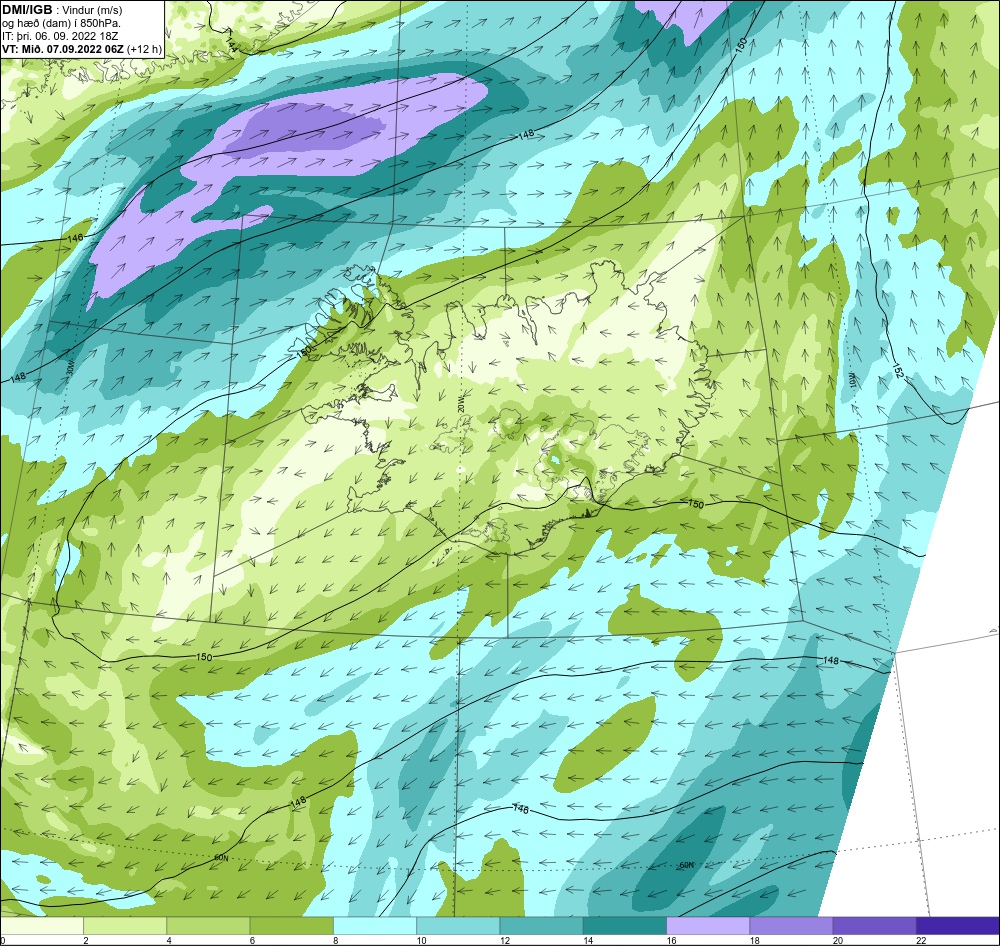Select the 12–14 m/s teal legend swatch
Screen dimensions: 1000x946
541,926
